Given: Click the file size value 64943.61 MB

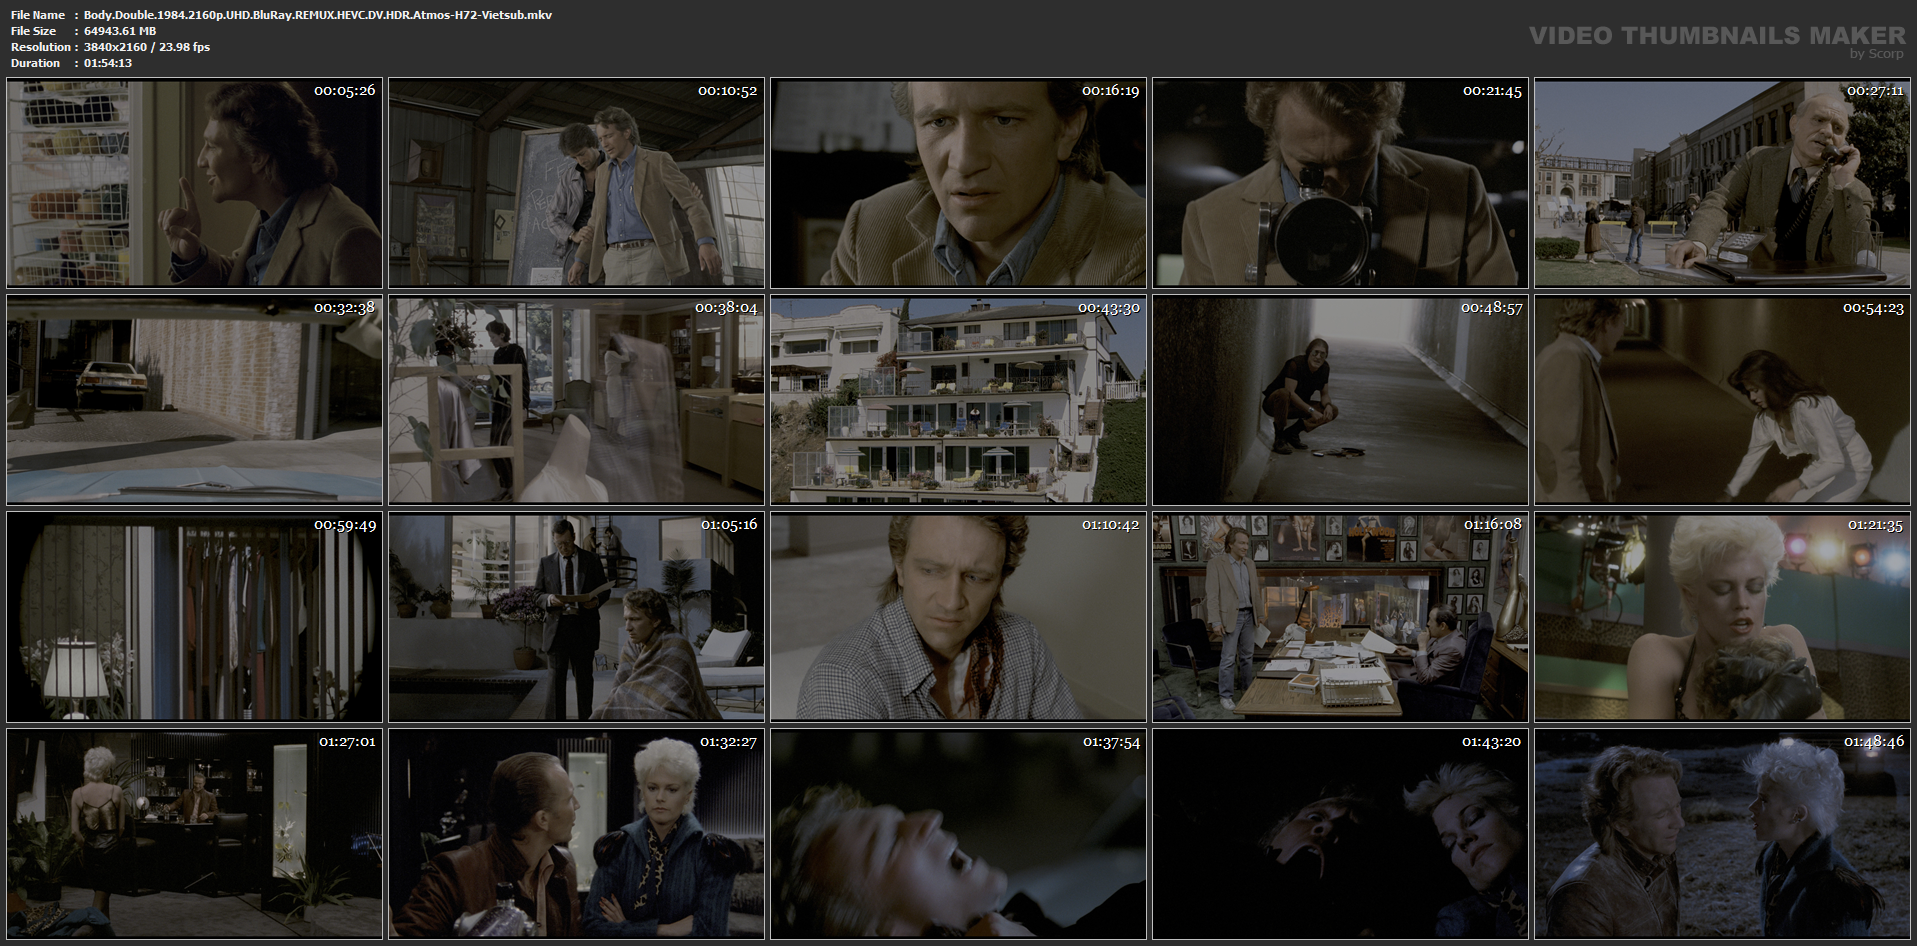Looking at the screenshot, I should [120, 31].
